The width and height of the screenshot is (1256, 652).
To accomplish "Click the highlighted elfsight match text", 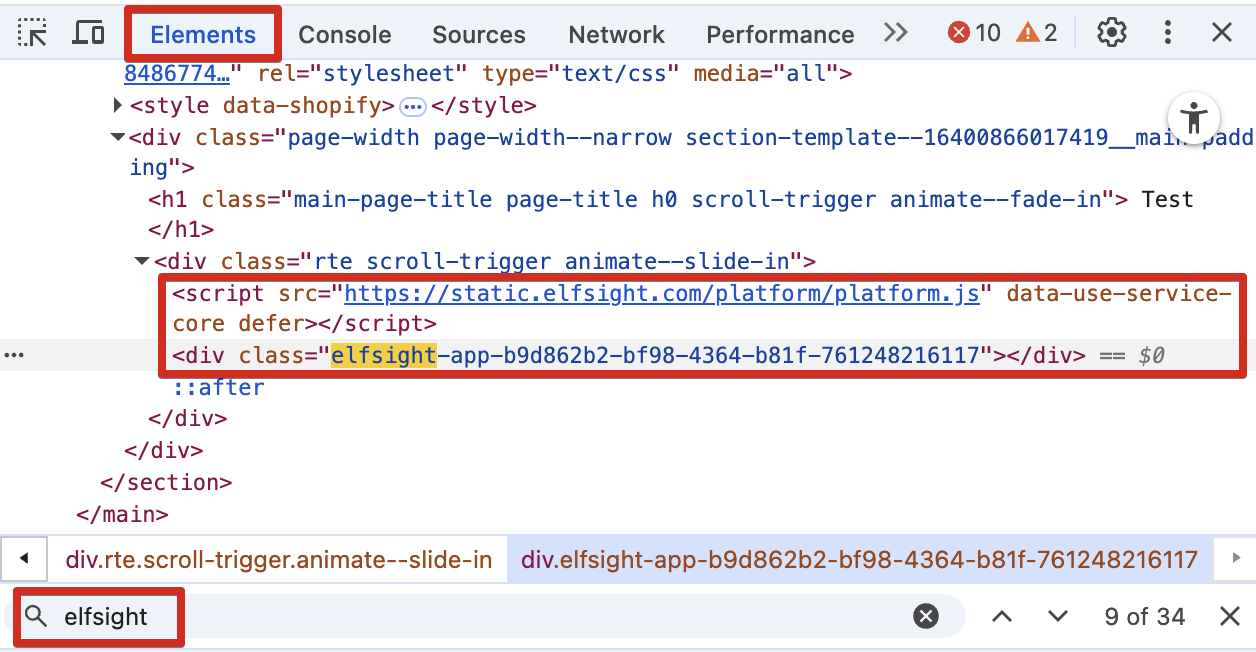I will (384, 355).
